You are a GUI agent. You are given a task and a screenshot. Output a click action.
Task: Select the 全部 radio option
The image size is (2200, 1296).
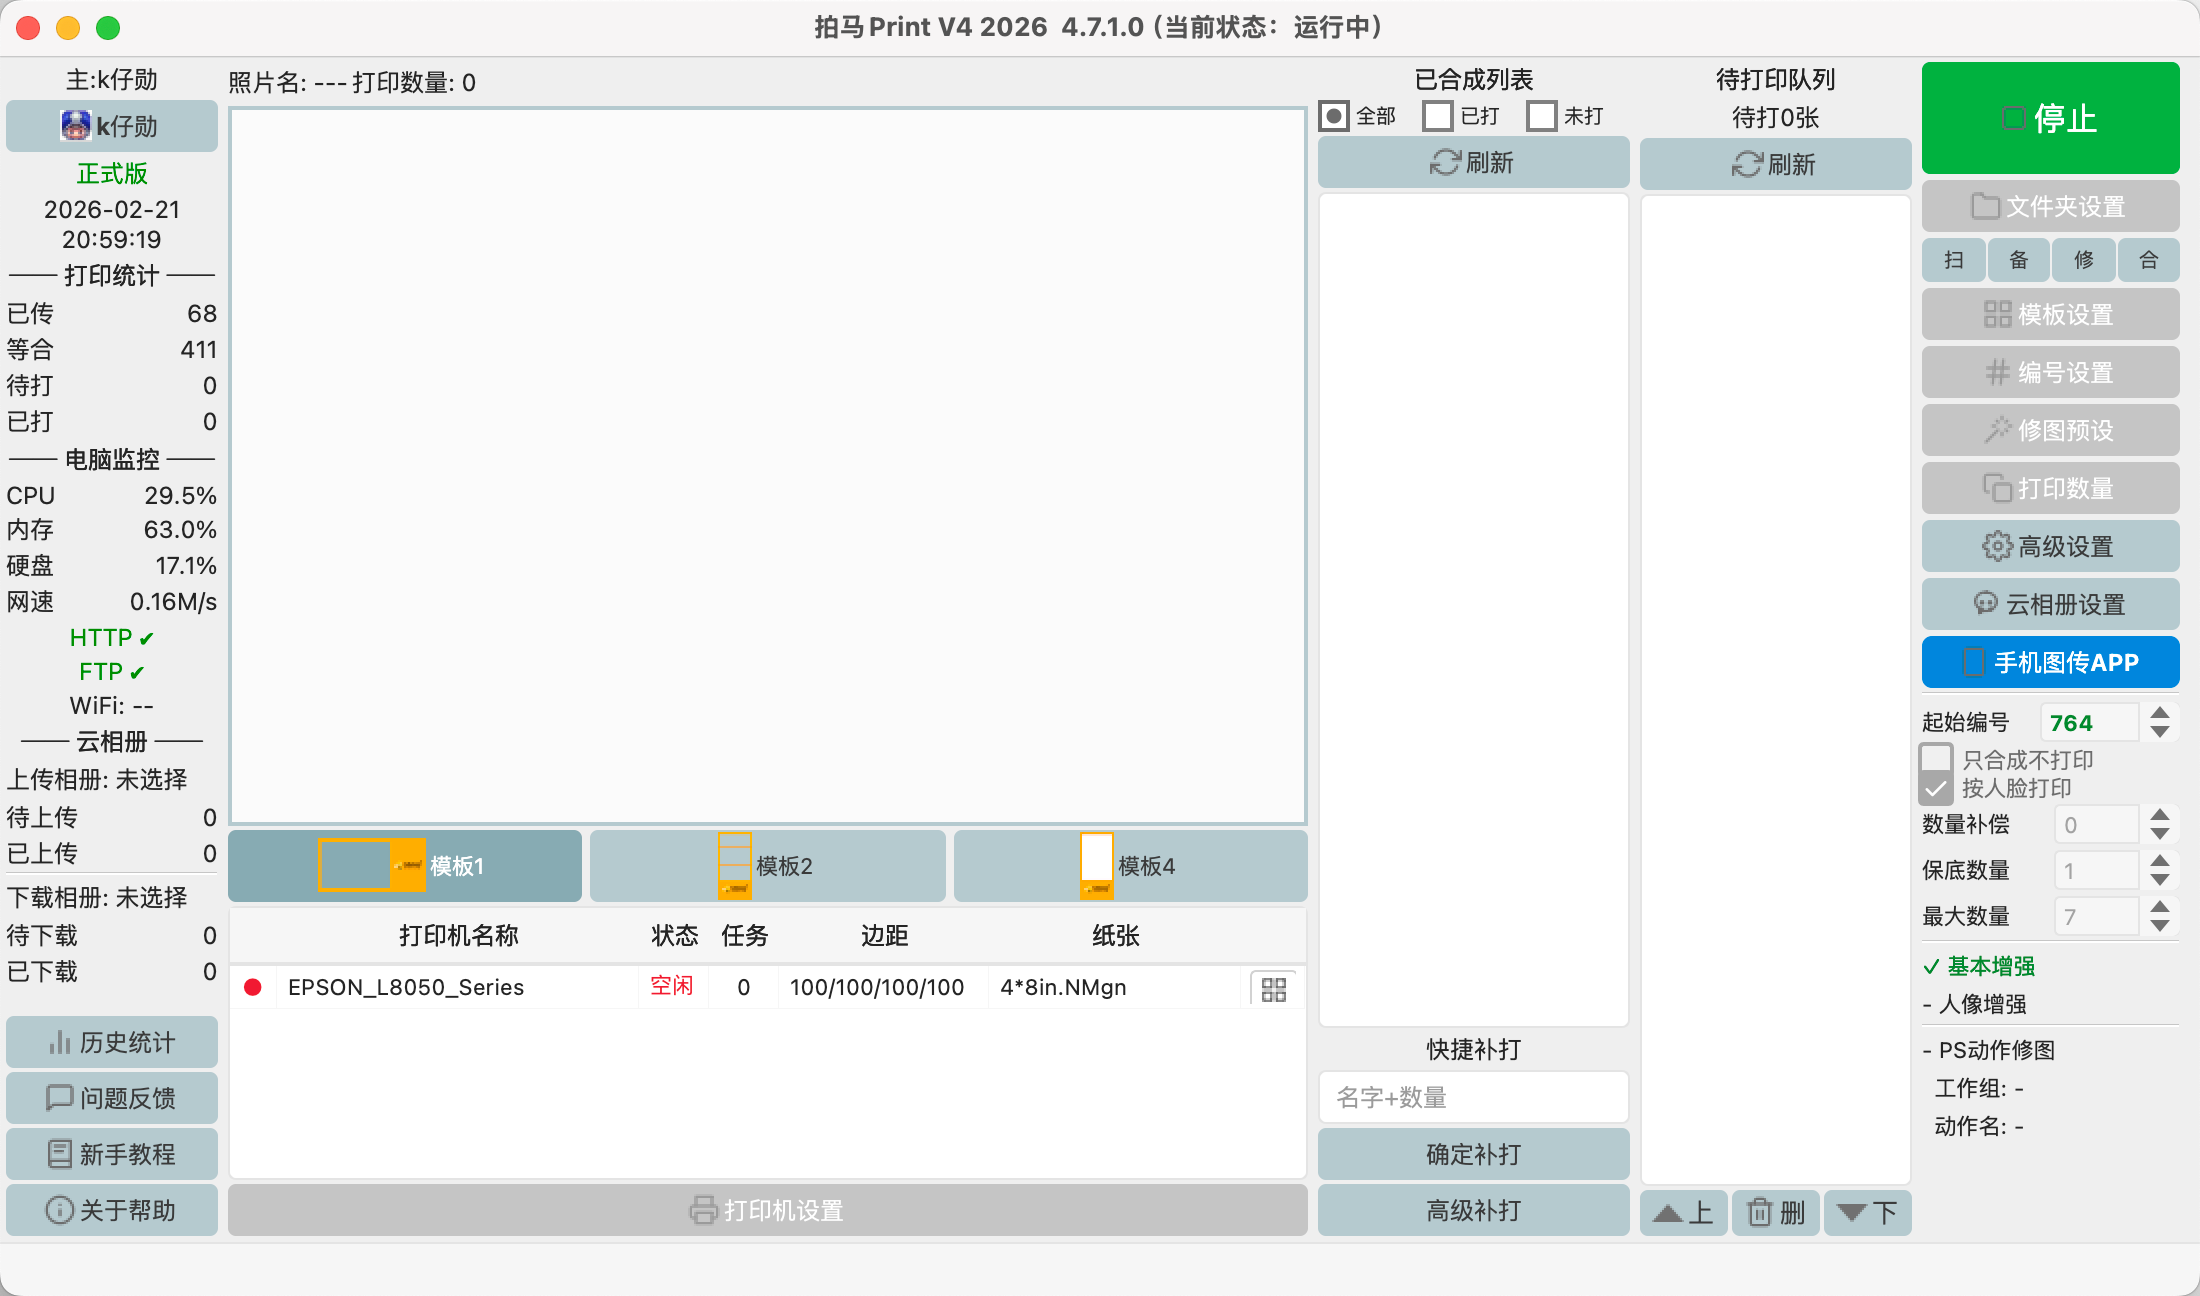1334,116
